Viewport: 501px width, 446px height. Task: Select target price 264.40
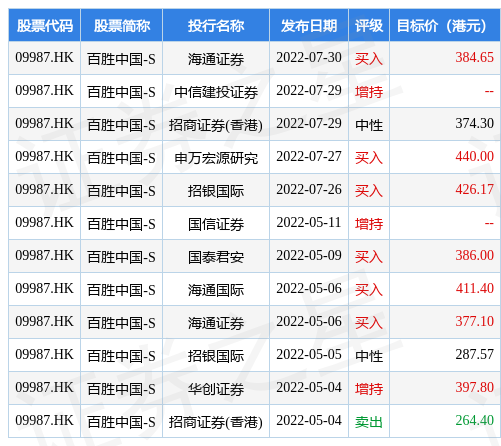pyautogui.click(x=475, y=420)
